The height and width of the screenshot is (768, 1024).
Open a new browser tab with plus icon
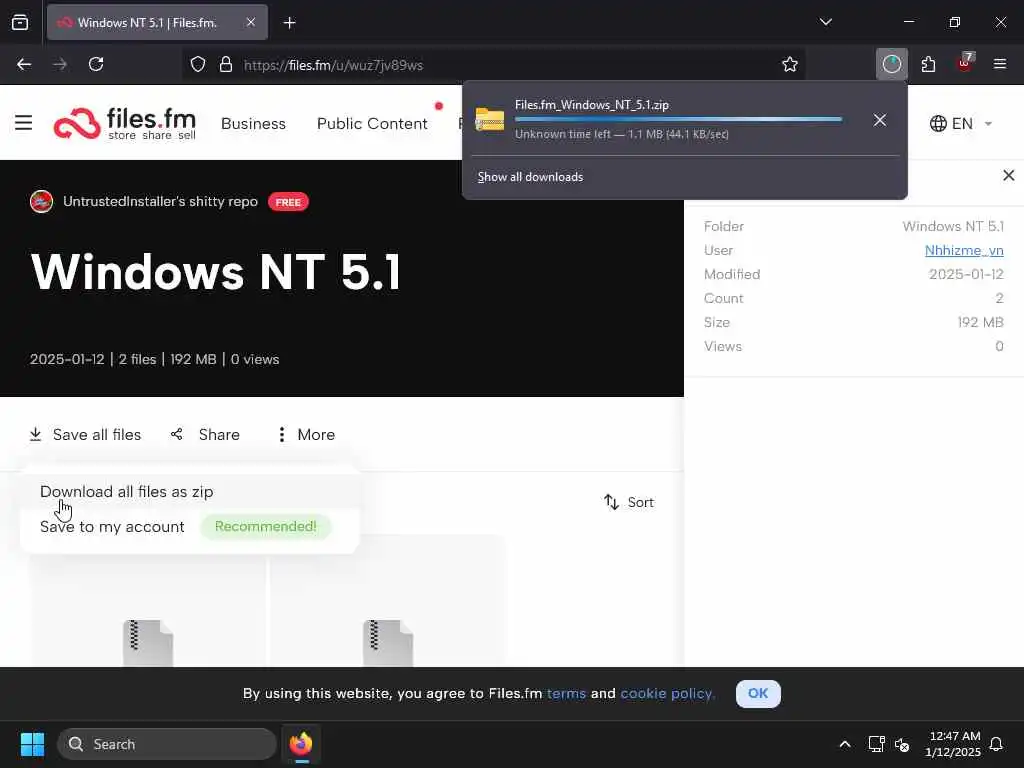(289, 23)
